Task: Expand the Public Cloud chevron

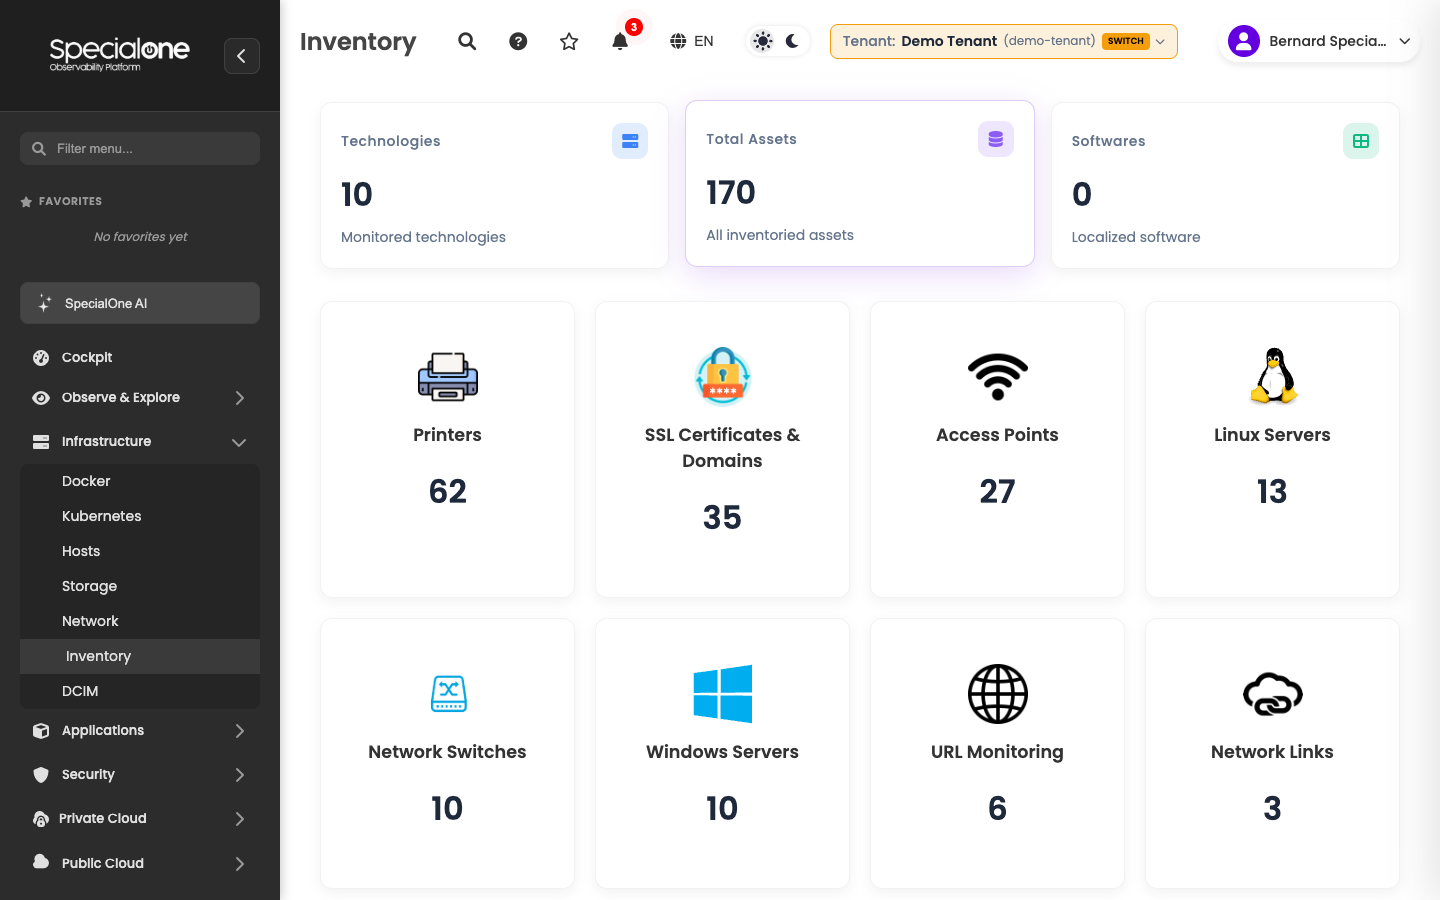Action: pyautogui.click(x=239, y=864)
